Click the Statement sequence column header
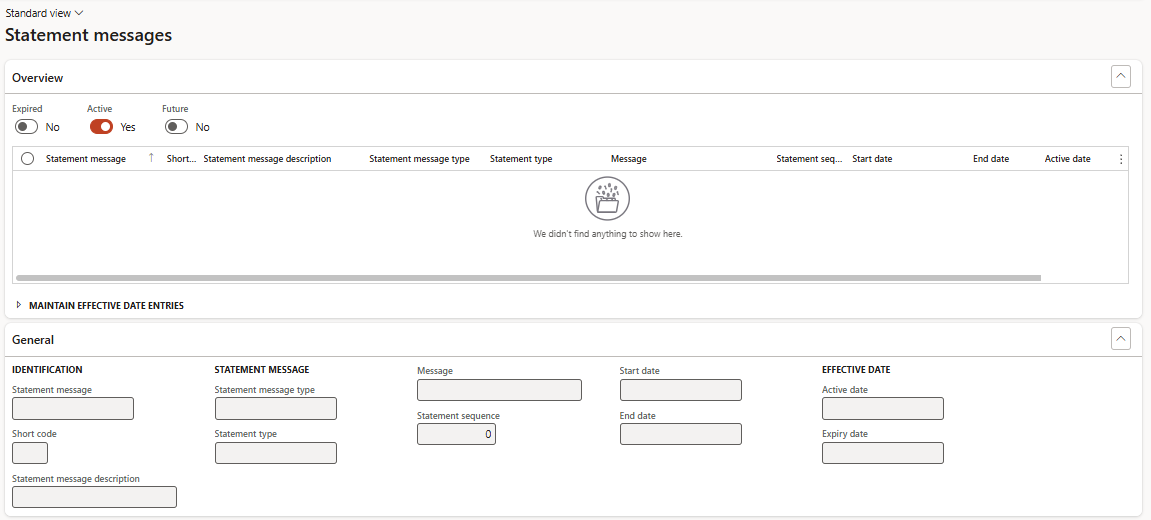 click(x=809, y=159)
